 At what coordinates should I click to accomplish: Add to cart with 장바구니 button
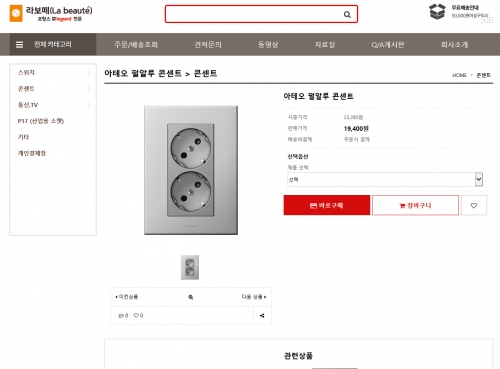415,205
